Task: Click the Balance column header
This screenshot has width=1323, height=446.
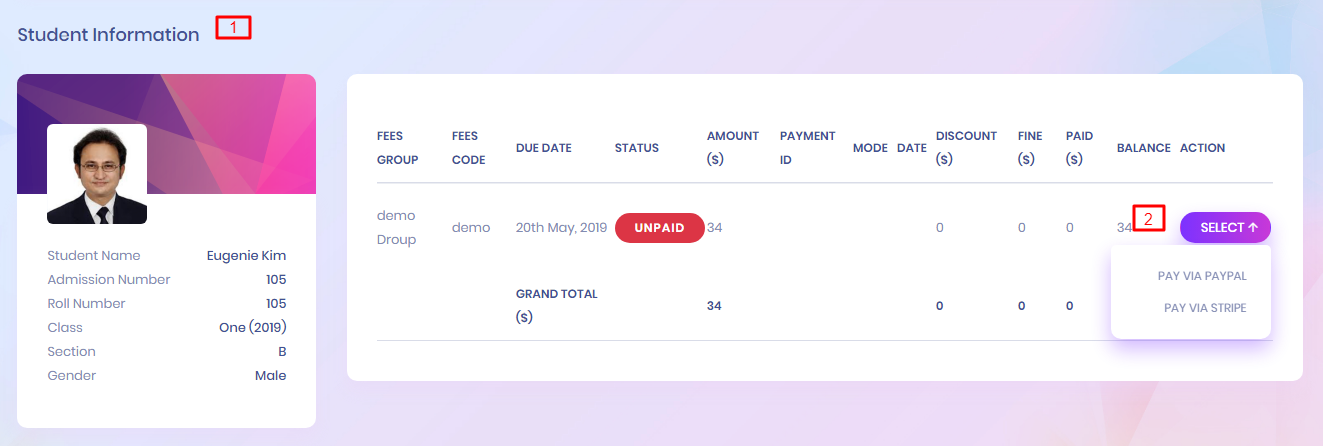Action: coord(1143,148)
